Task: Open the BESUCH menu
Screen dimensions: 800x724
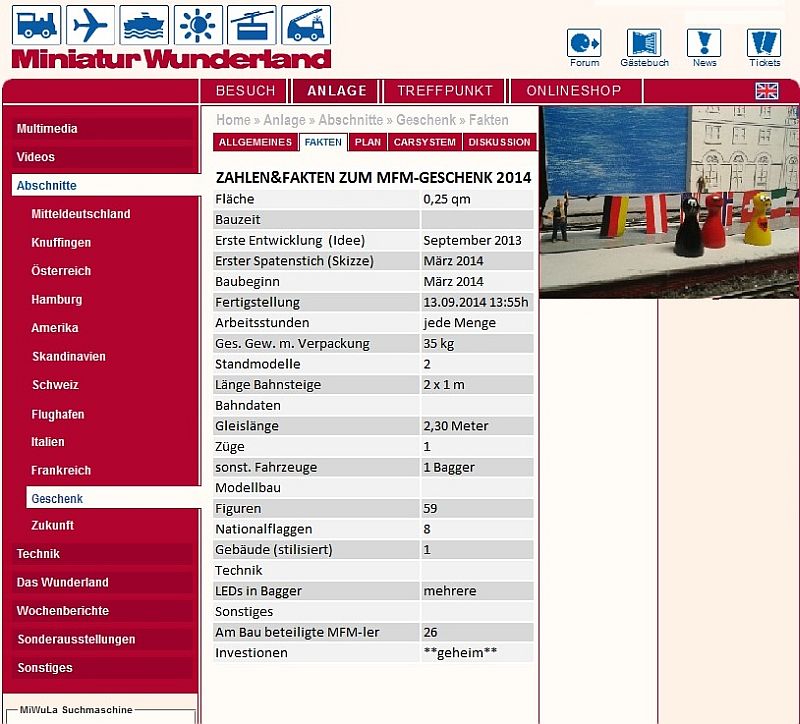Action: pyautogui.click(x=245, y=91)
